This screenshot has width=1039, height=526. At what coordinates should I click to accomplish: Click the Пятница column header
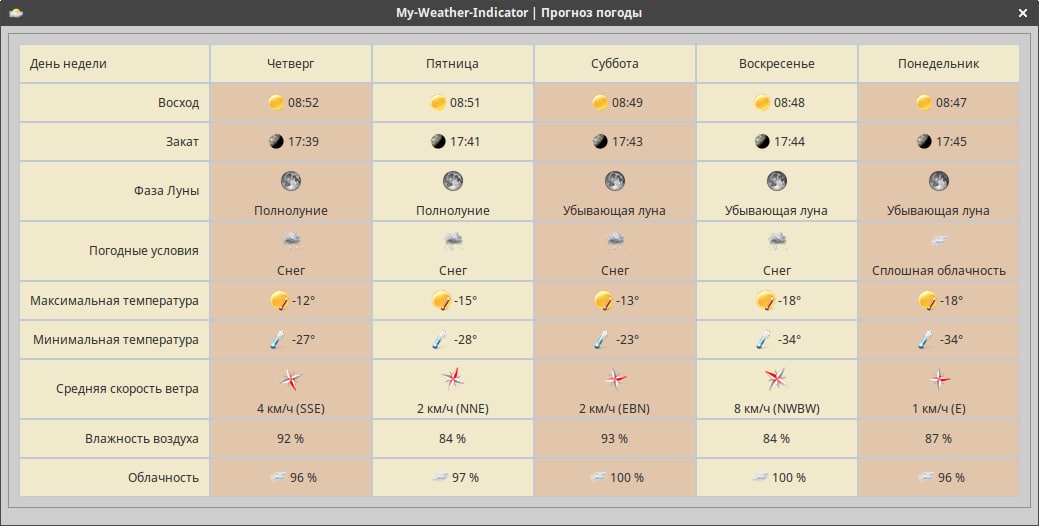tap(453, 64)
